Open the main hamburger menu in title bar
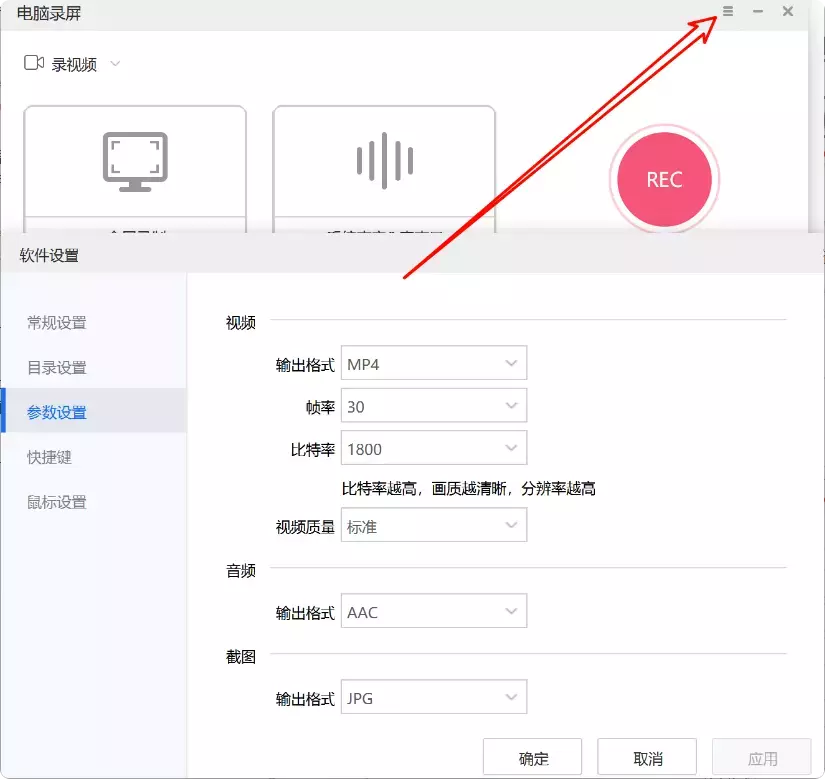825x779 pixels. pos(728,12)
